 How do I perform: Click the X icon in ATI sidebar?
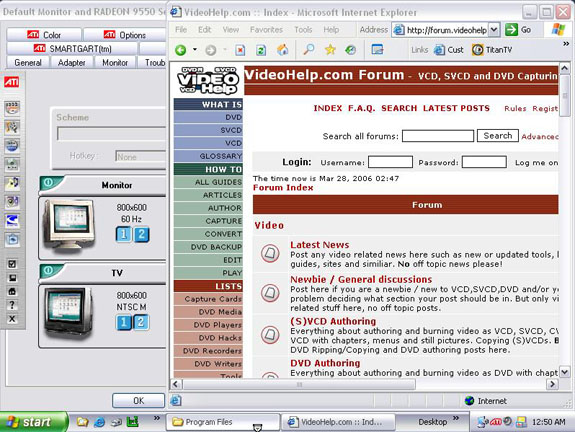[x=12, y=319]
